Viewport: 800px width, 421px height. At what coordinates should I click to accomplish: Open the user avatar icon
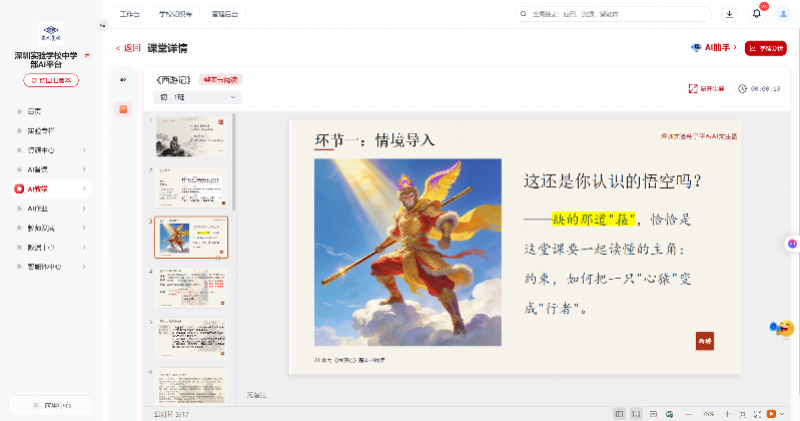(x=783, y=14)
